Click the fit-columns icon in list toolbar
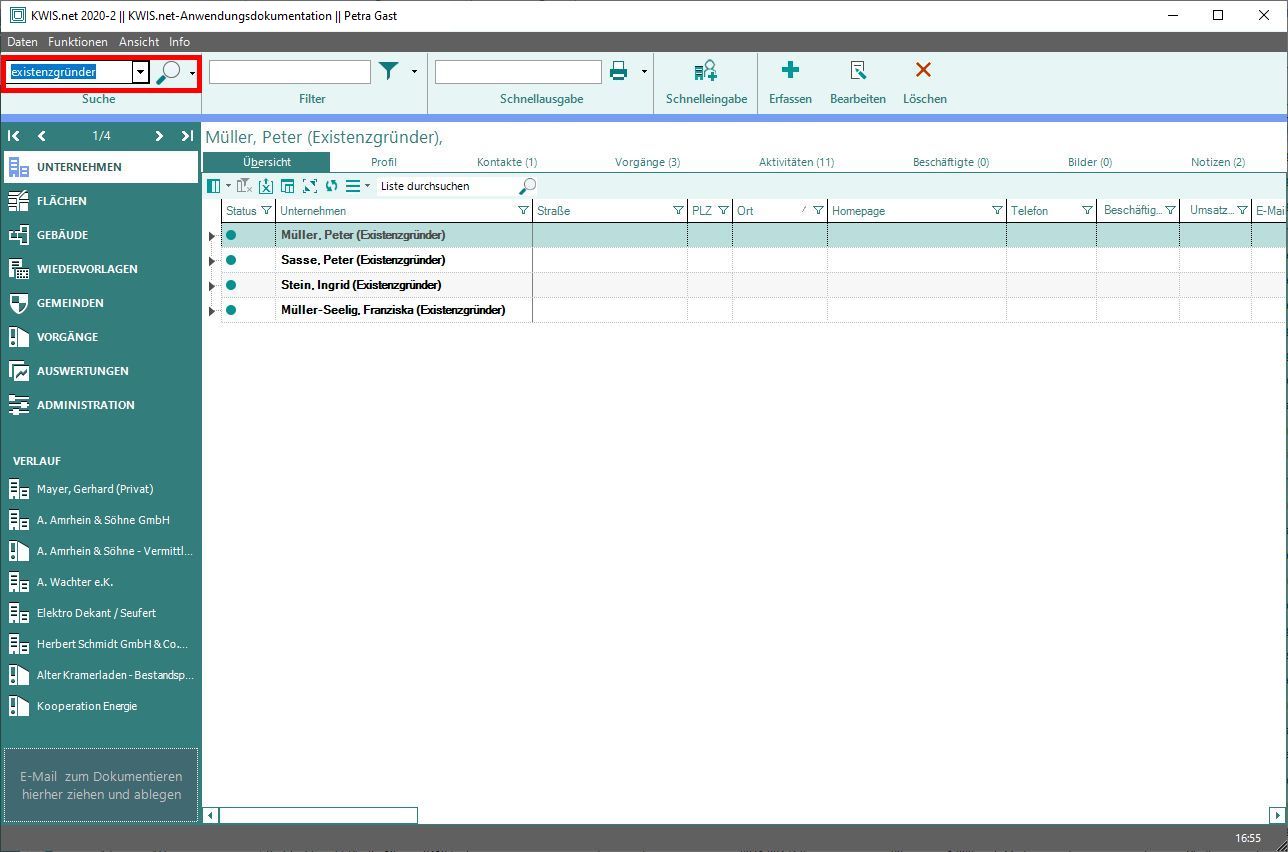The image size is (1288, 852). coord(310,186)
